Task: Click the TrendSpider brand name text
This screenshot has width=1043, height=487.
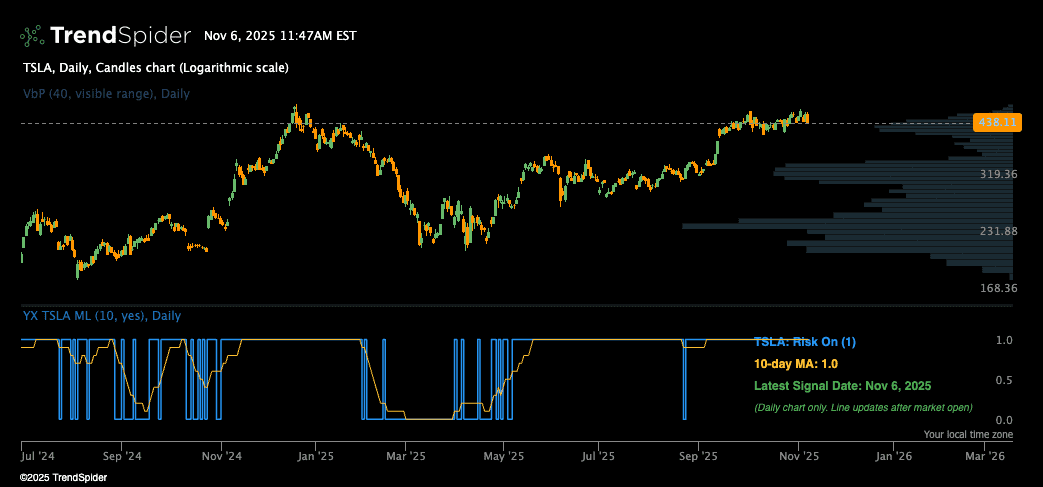Action: [120, 36]
